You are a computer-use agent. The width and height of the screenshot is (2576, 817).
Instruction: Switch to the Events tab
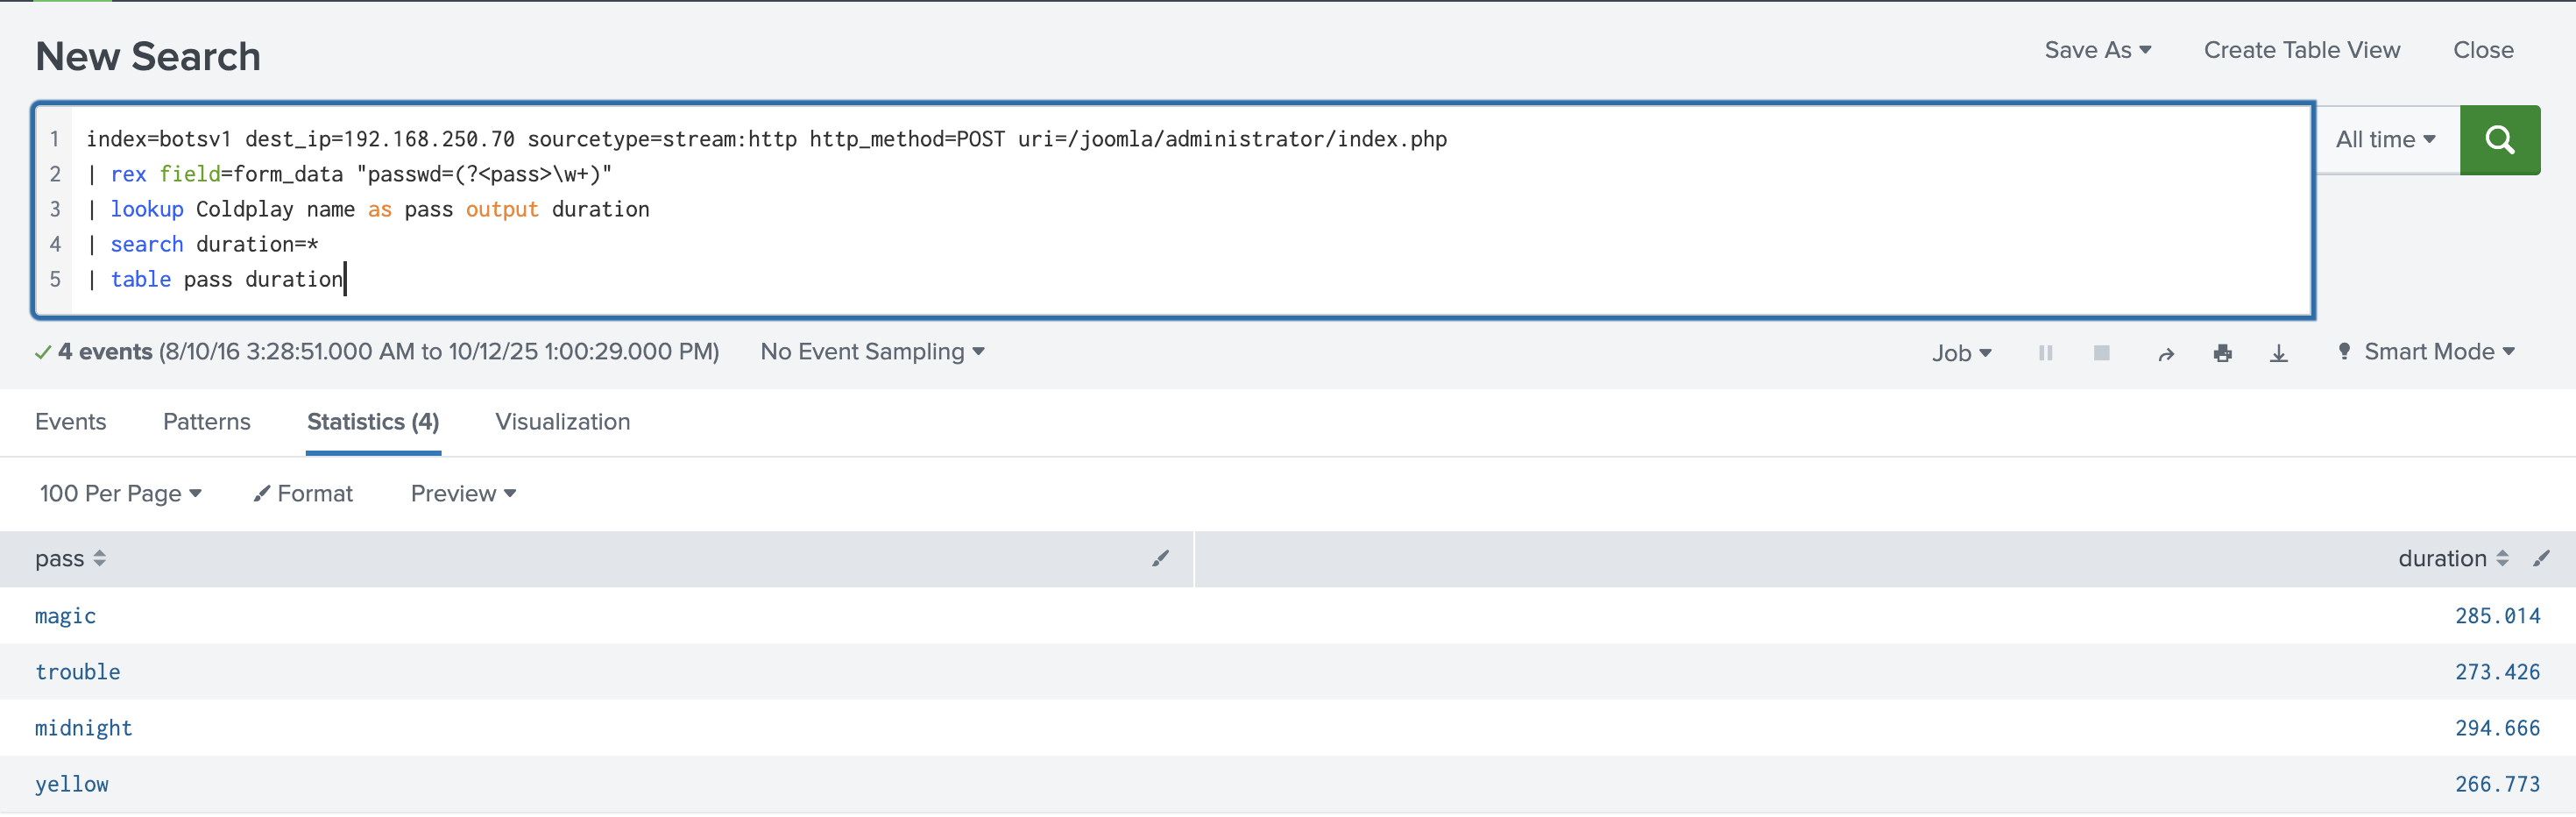coord(70,422)
